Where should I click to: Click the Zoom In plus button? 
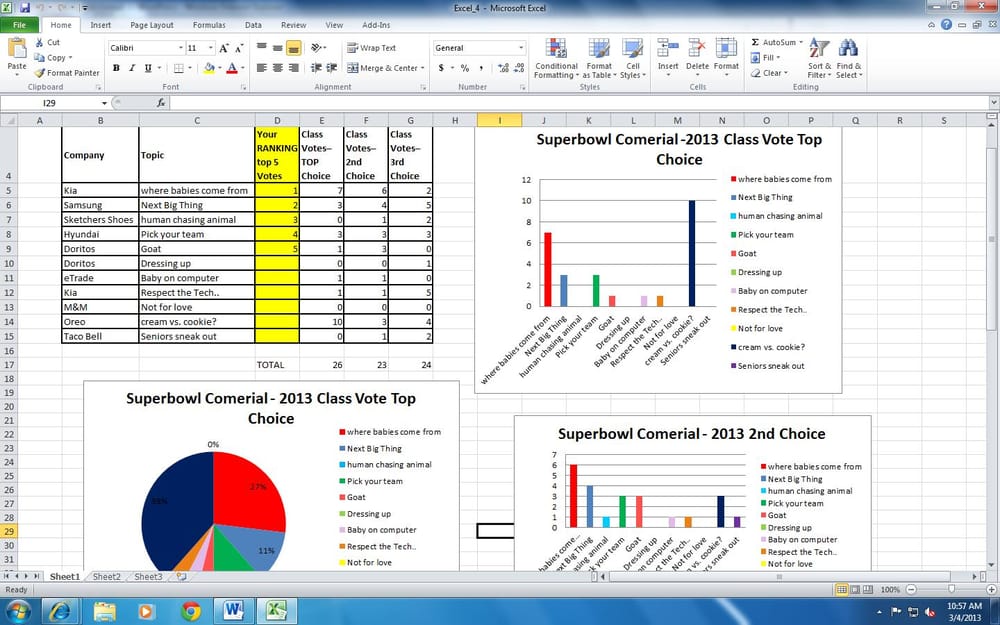[x=989, y=589]
